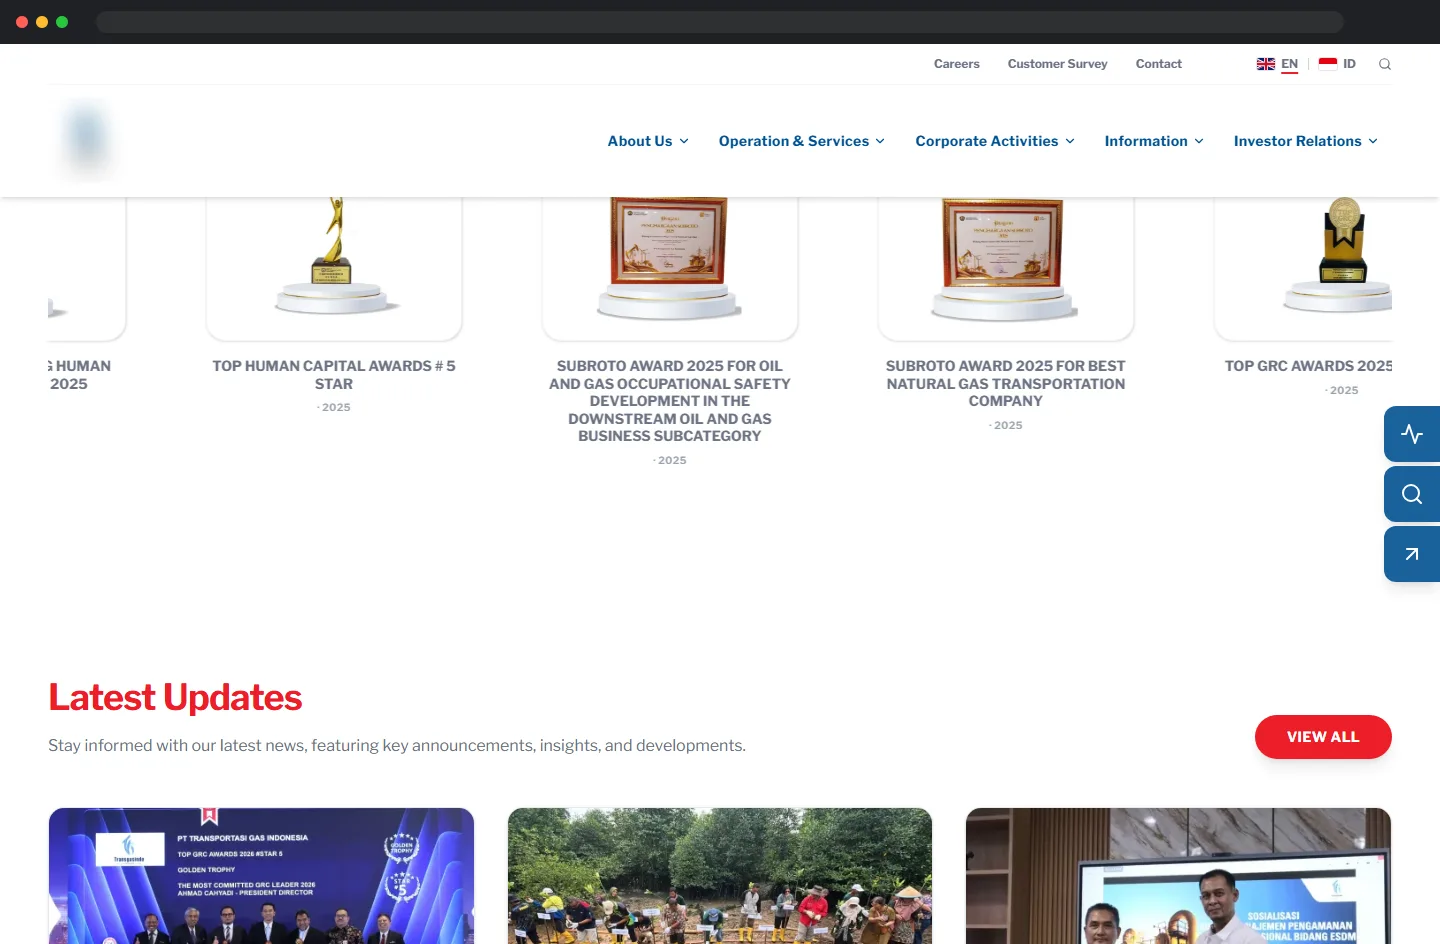Open the Top GRC Awards news card photo
This screenshot has width=1440, height=944.
pyautogui.click(x=261, y=876)
